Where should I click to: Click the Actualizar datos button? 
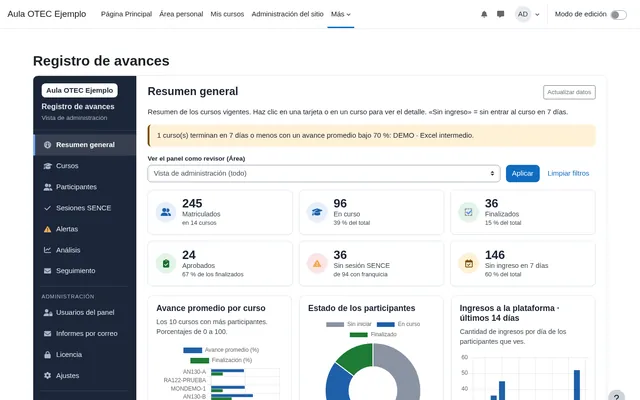tap(569, 92)
